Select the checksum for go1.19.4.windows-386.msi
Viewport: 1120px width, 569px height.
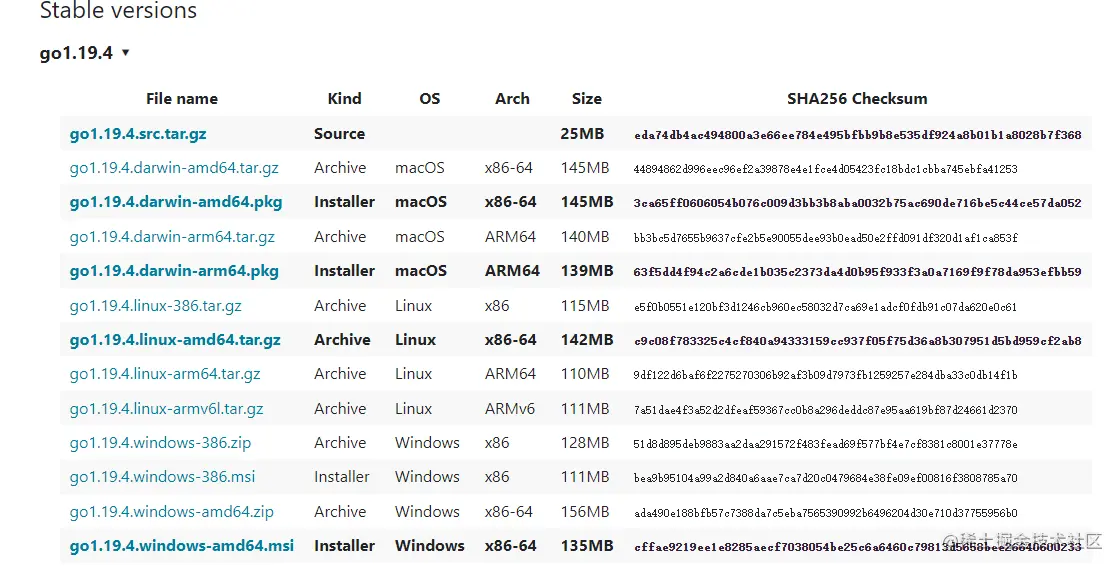coord(825,478)
